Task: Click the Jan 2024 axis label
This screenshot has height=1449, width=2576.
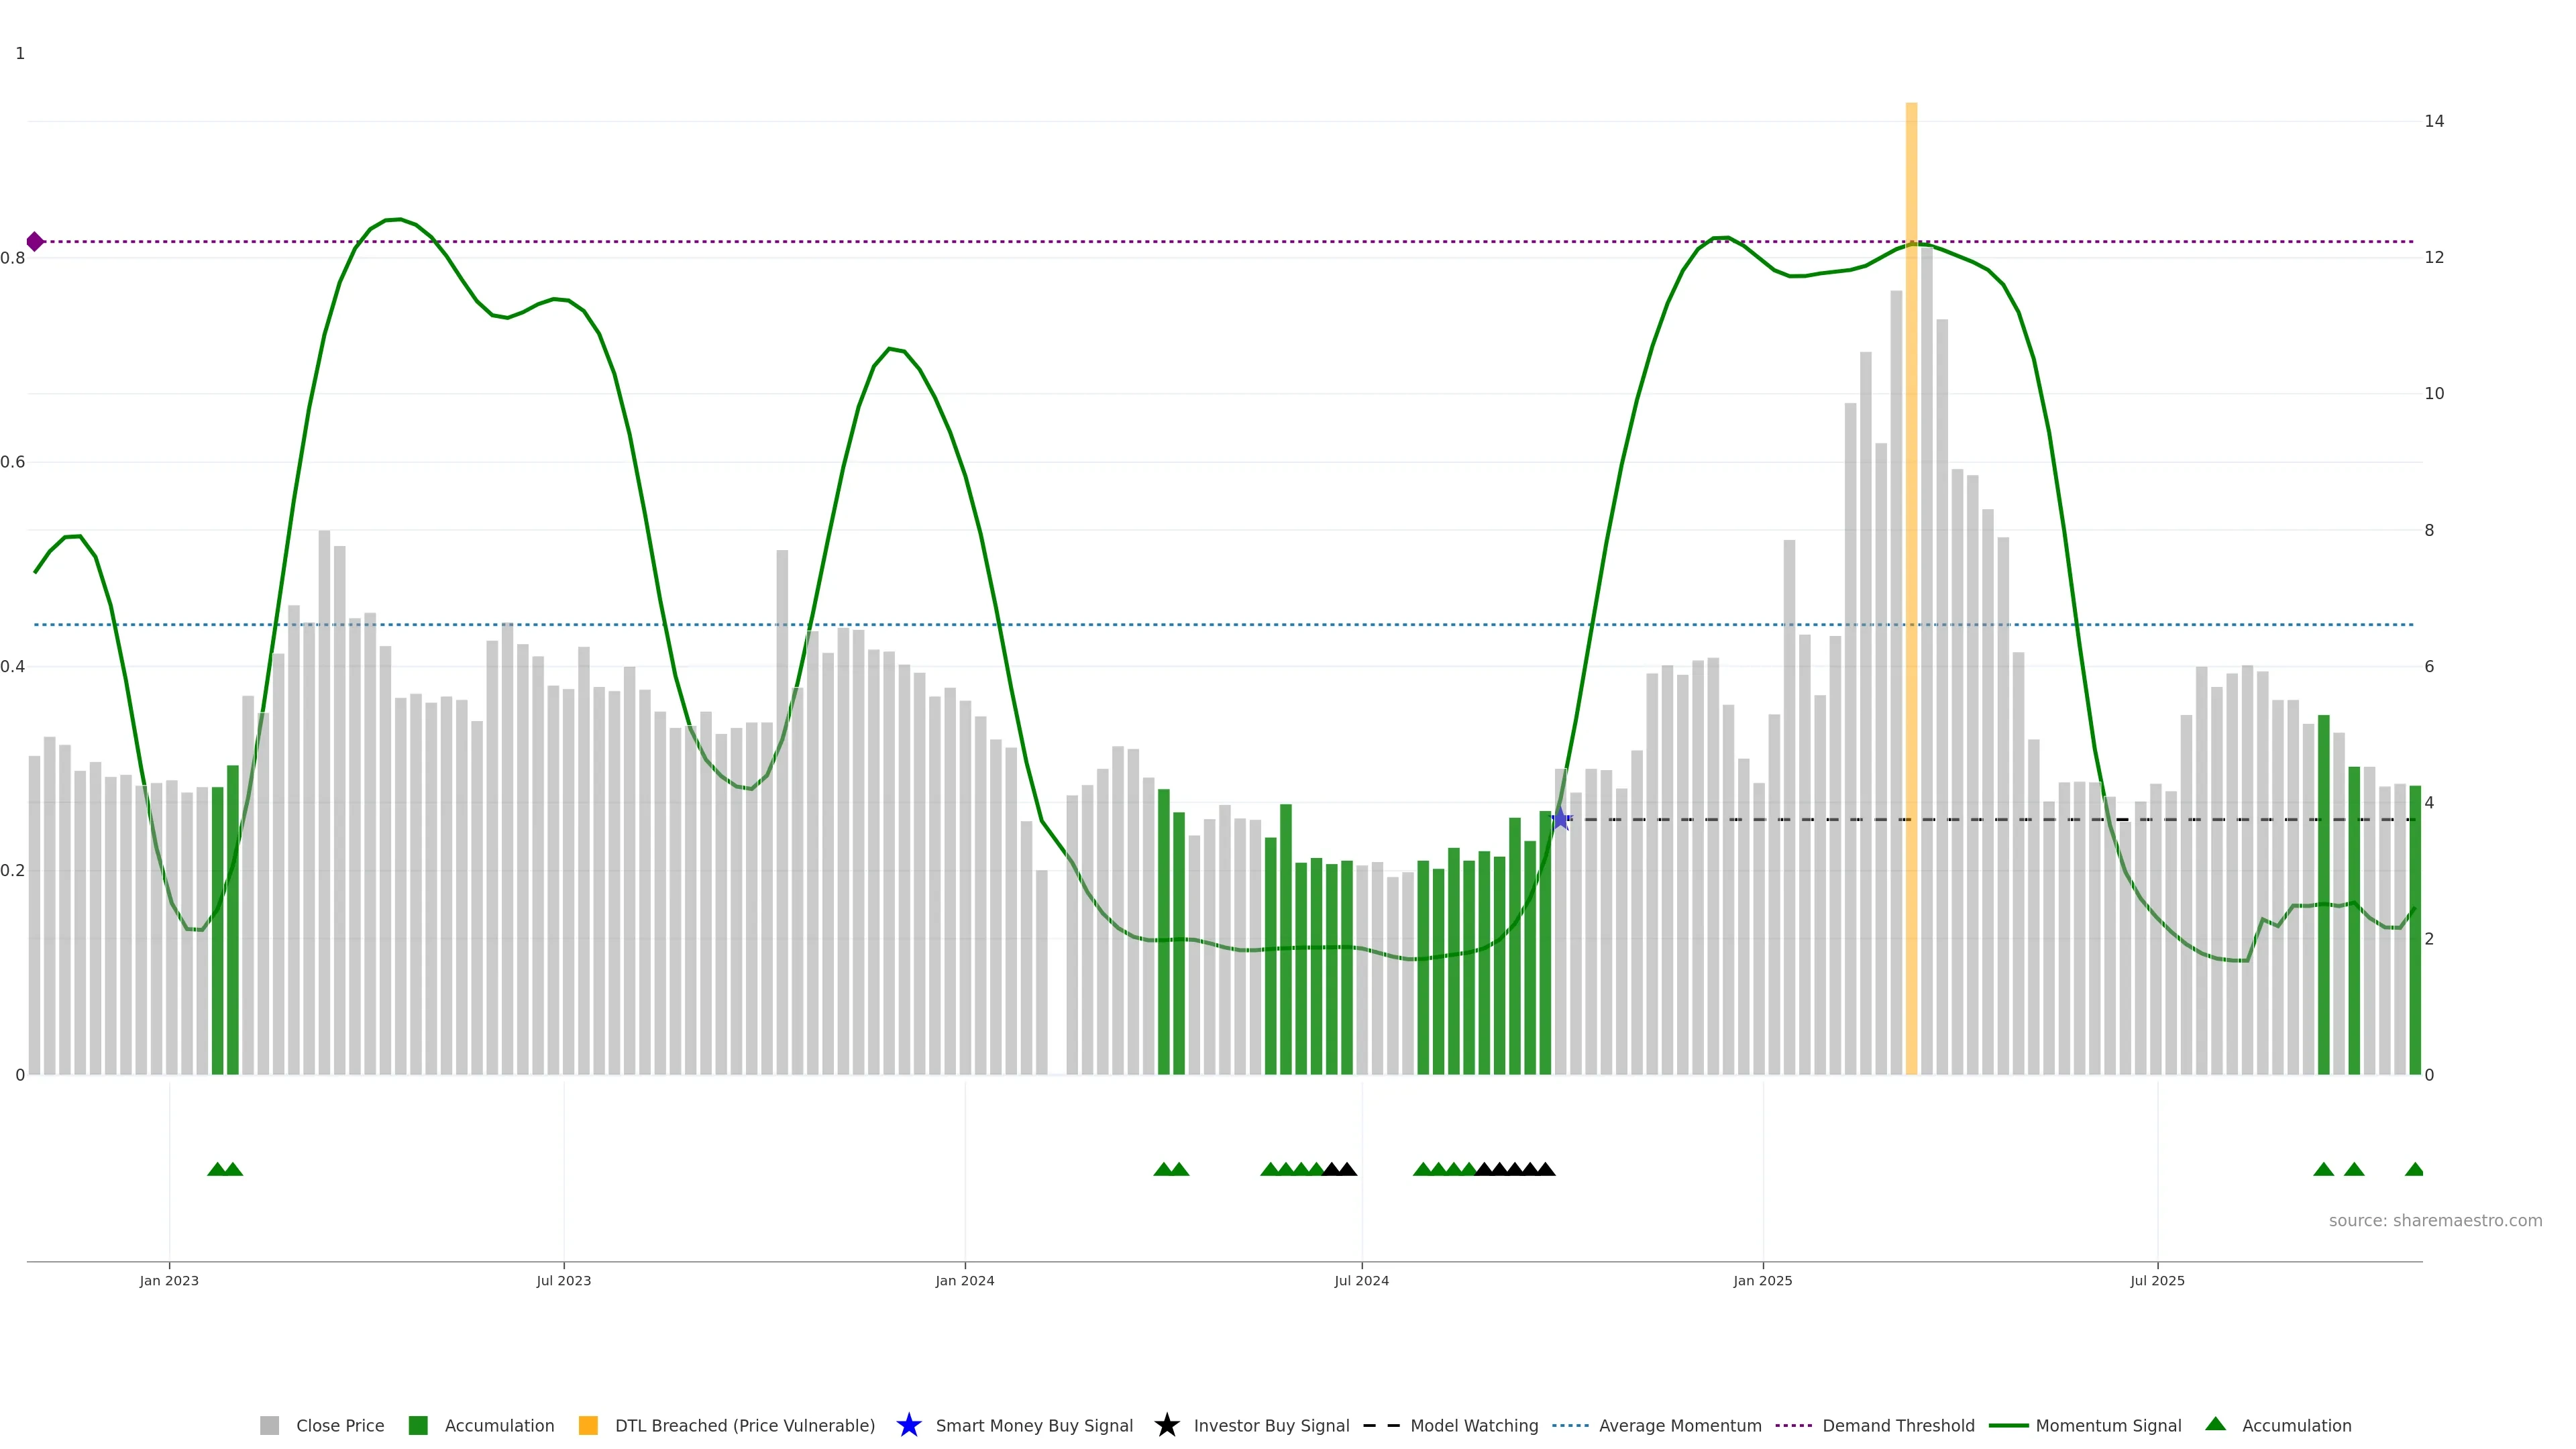Action: pyautogui.click(x=964, y=1280)
